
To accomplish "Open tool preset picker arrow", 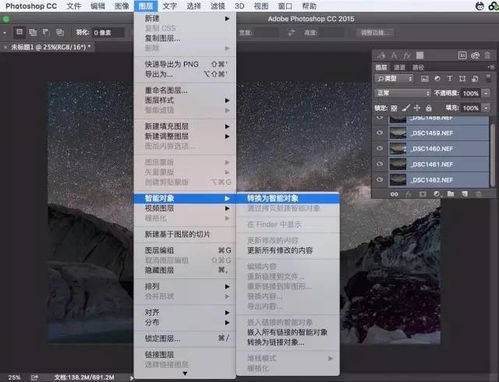I will 4,33.
